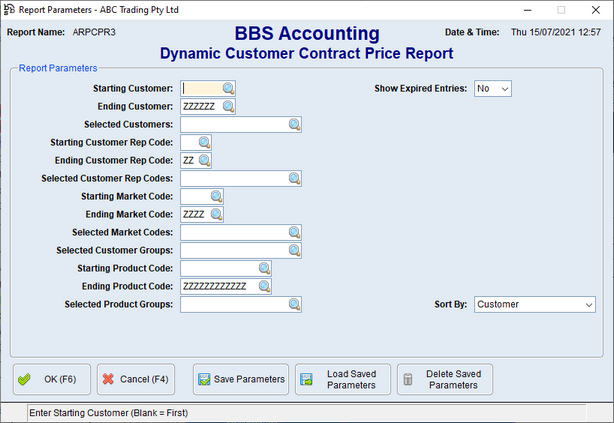Open the Starting Product Code search icon
614x423 pixels.
264,269
